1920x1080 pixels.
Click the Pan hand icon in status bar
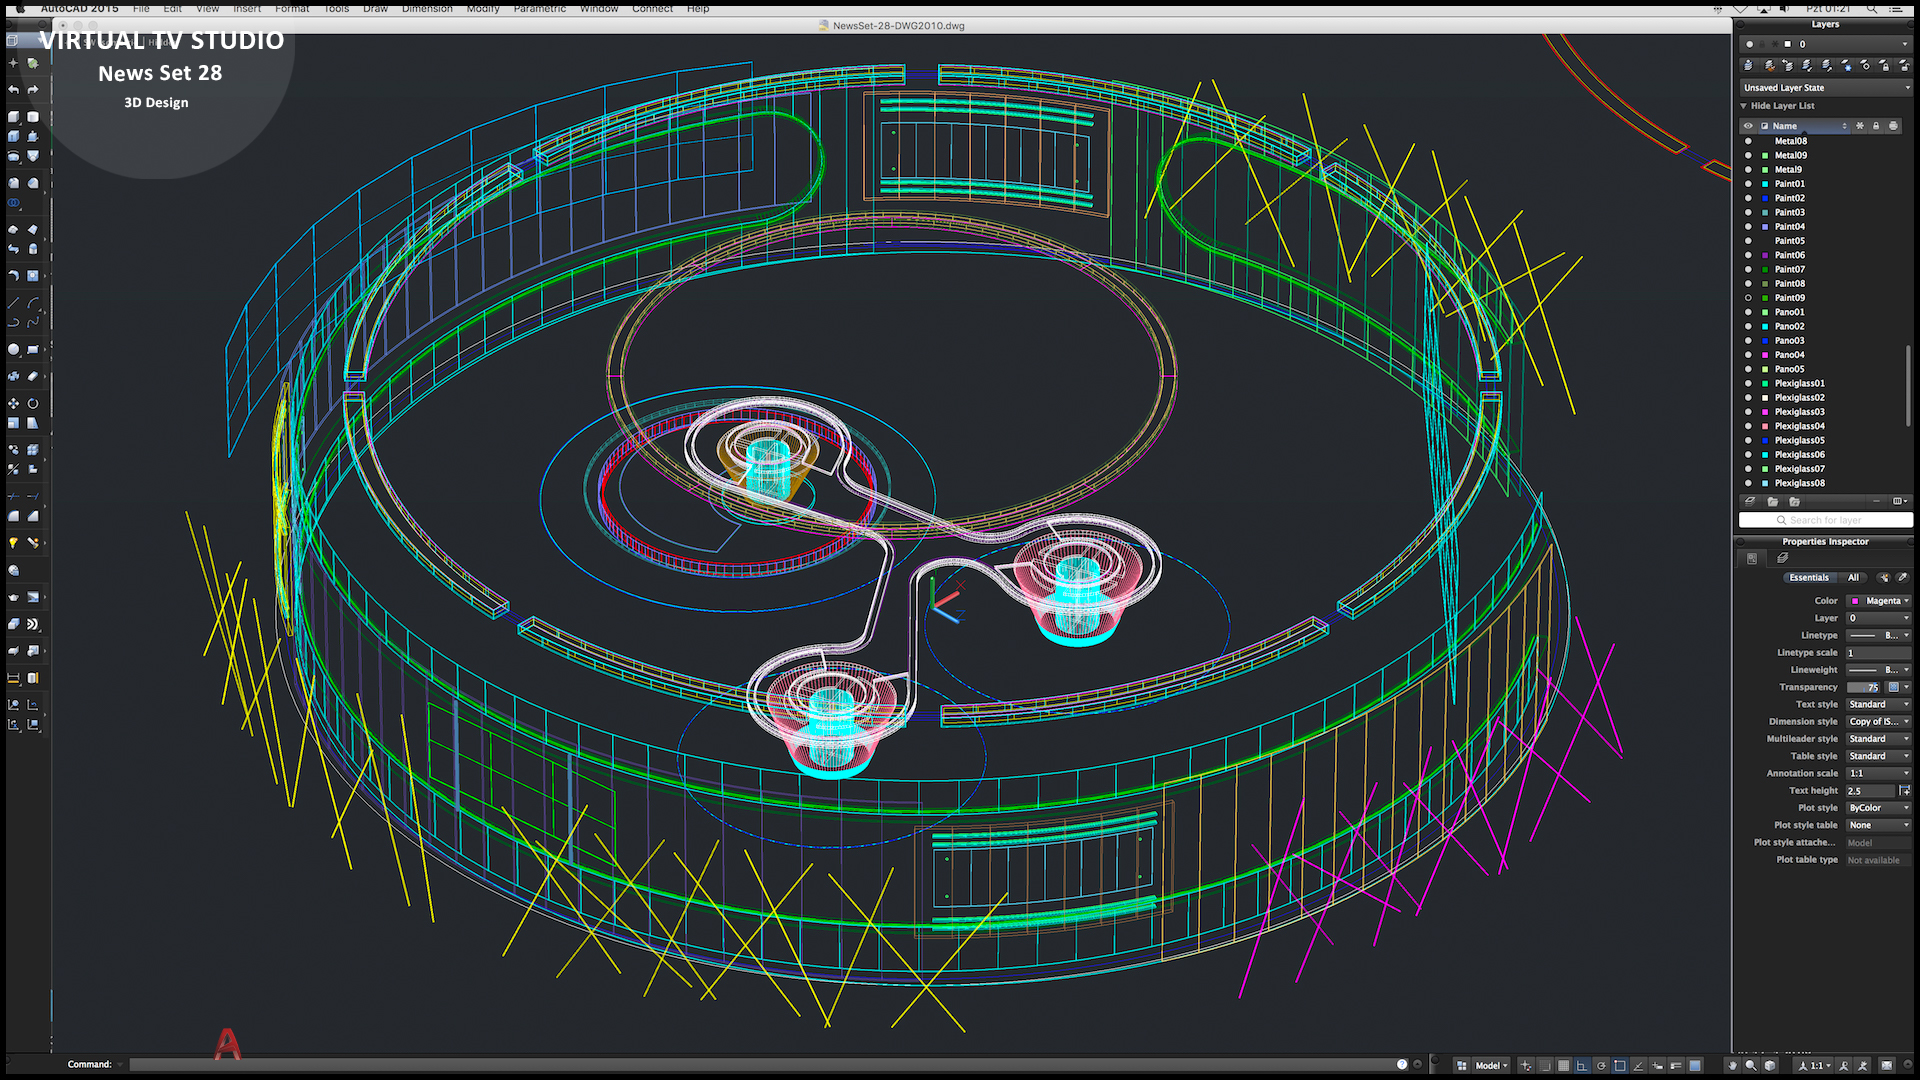pyautogui.click(x=1732, y=1066)
